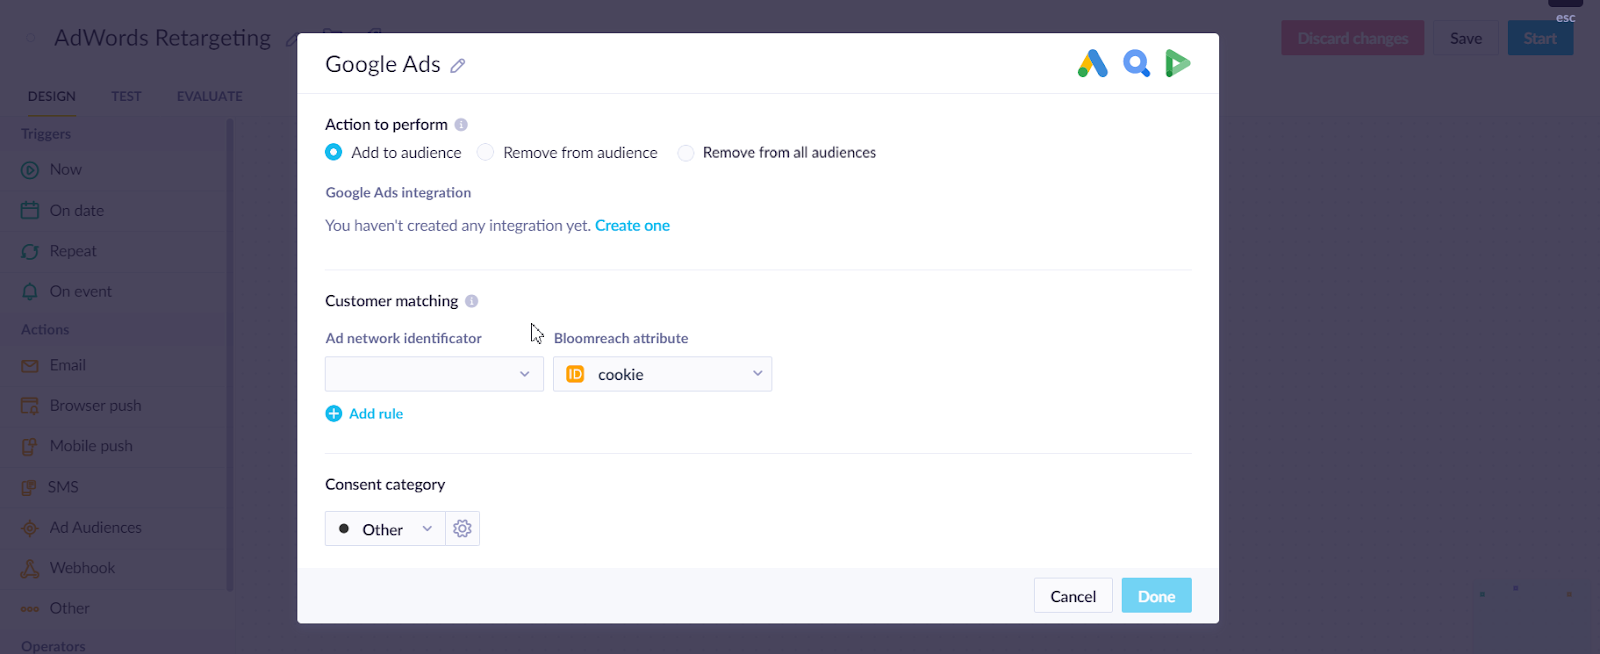
Task: Select the SMS action icon
Action: pyautogui.click(x=30, y=488)
